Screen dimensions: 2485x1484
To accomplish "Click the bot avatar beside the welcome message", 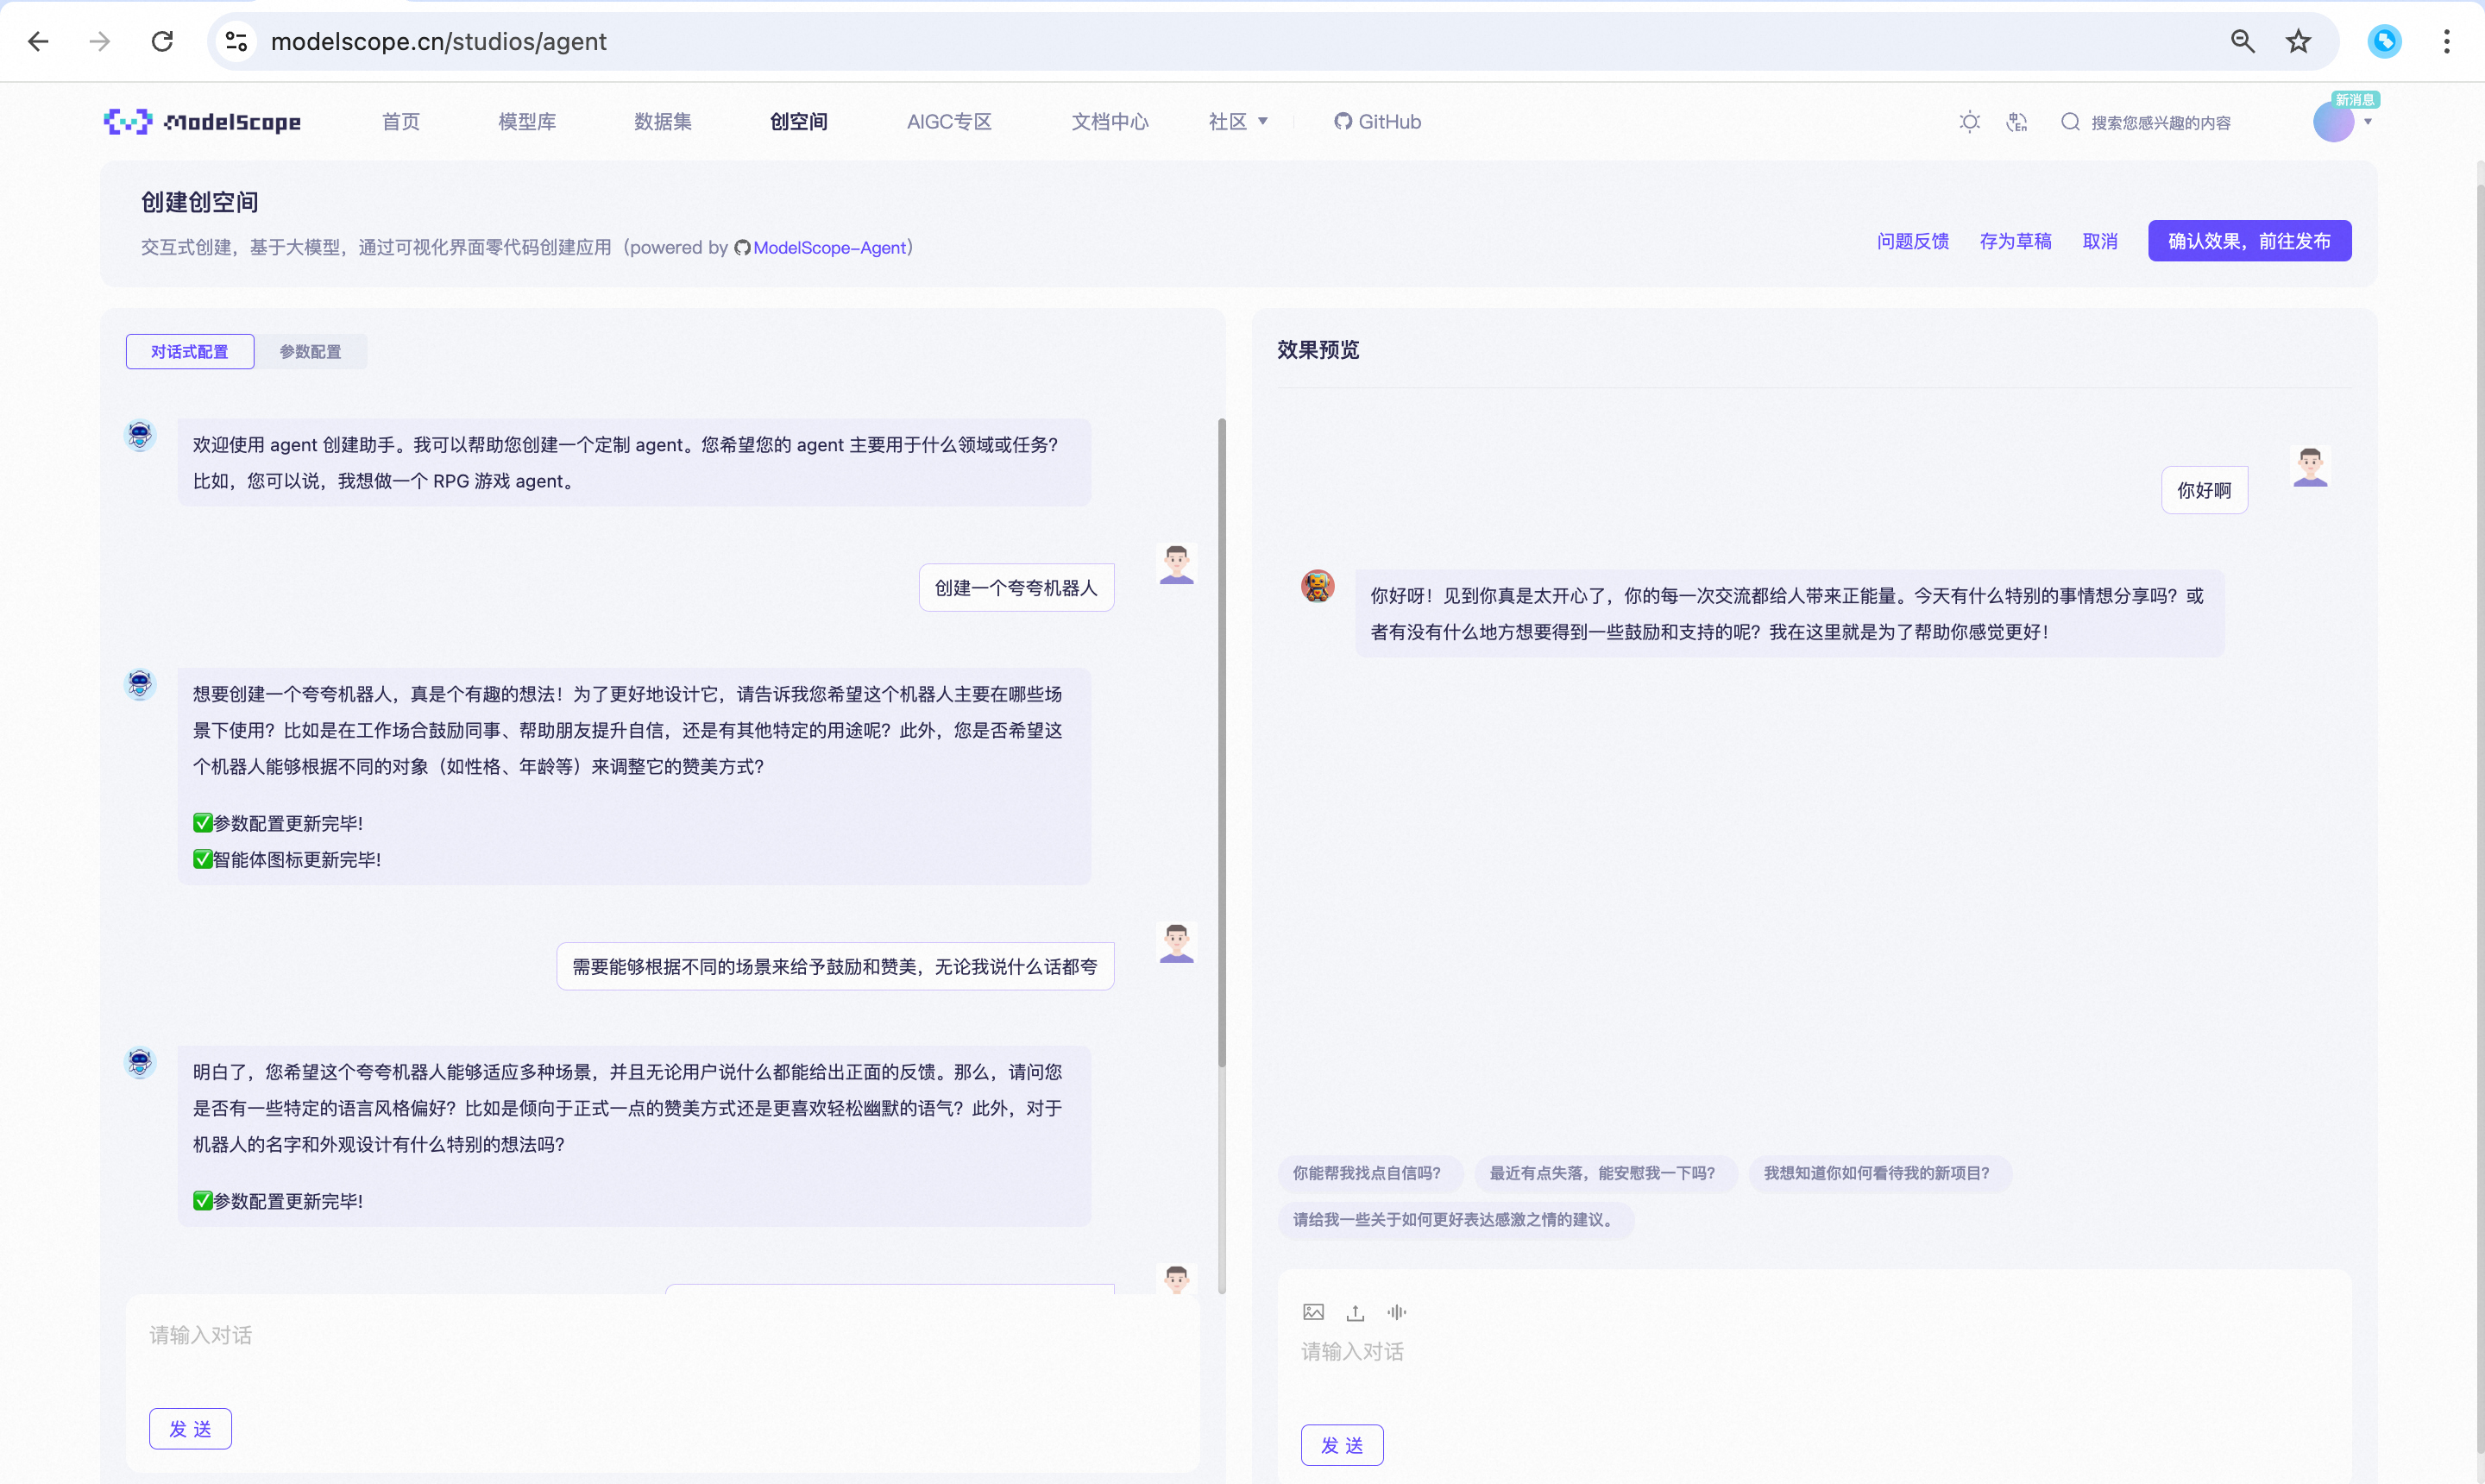I will 140,435.
